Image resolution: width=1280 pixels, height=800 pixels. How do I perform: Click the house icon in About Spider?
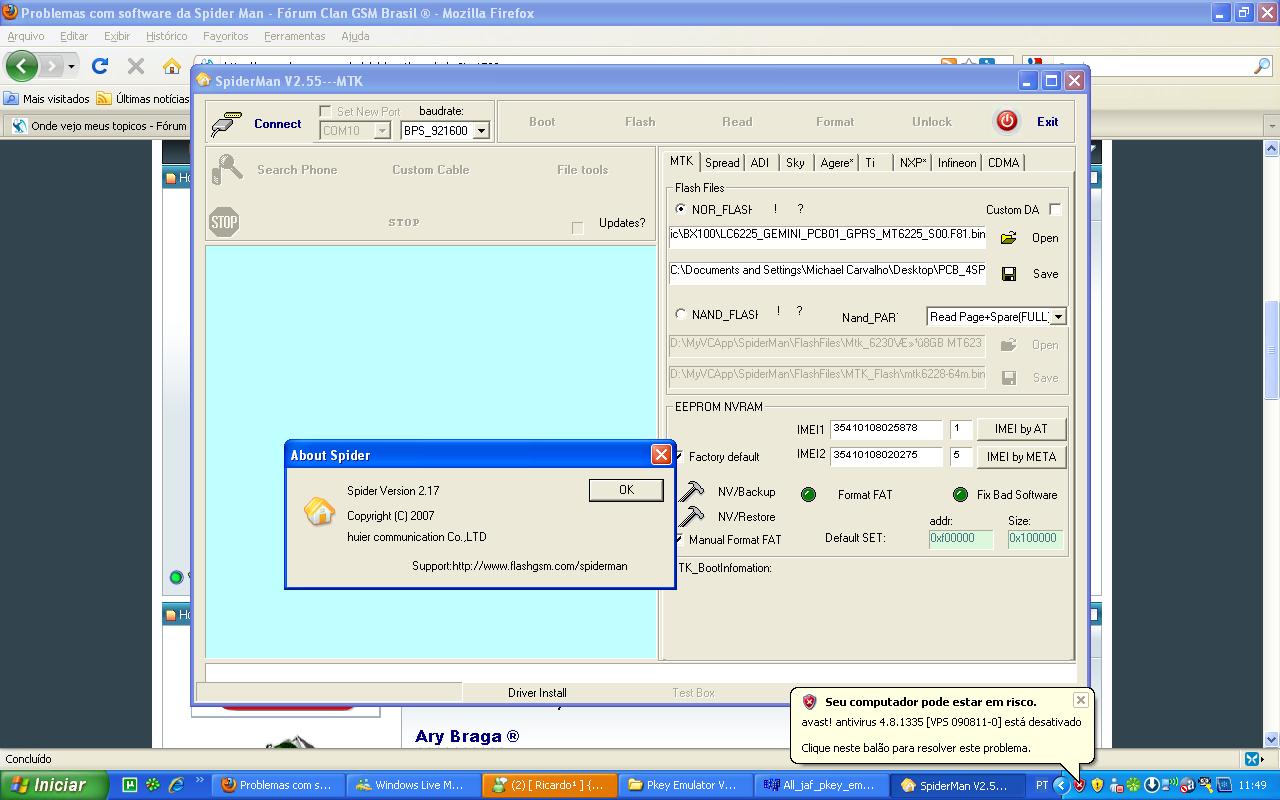(x=319, y=511)
